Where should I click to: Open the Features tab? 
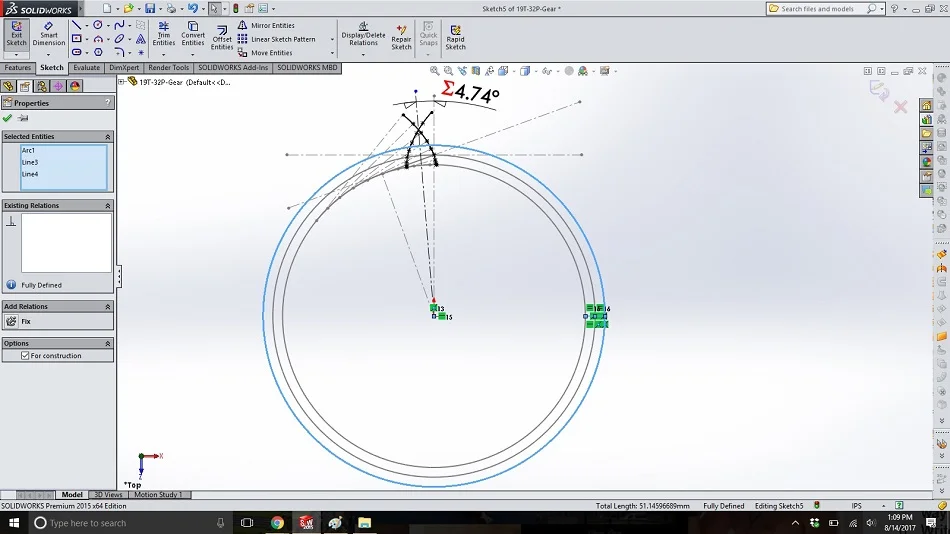(x=18, y=68)
